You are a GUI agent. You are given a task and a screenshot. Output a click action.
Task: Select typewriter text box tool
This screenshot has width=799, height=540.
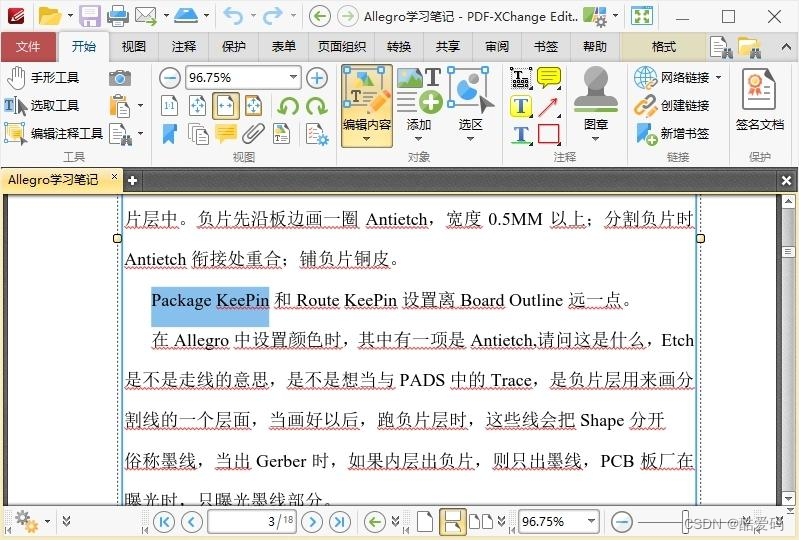point(521,78)
